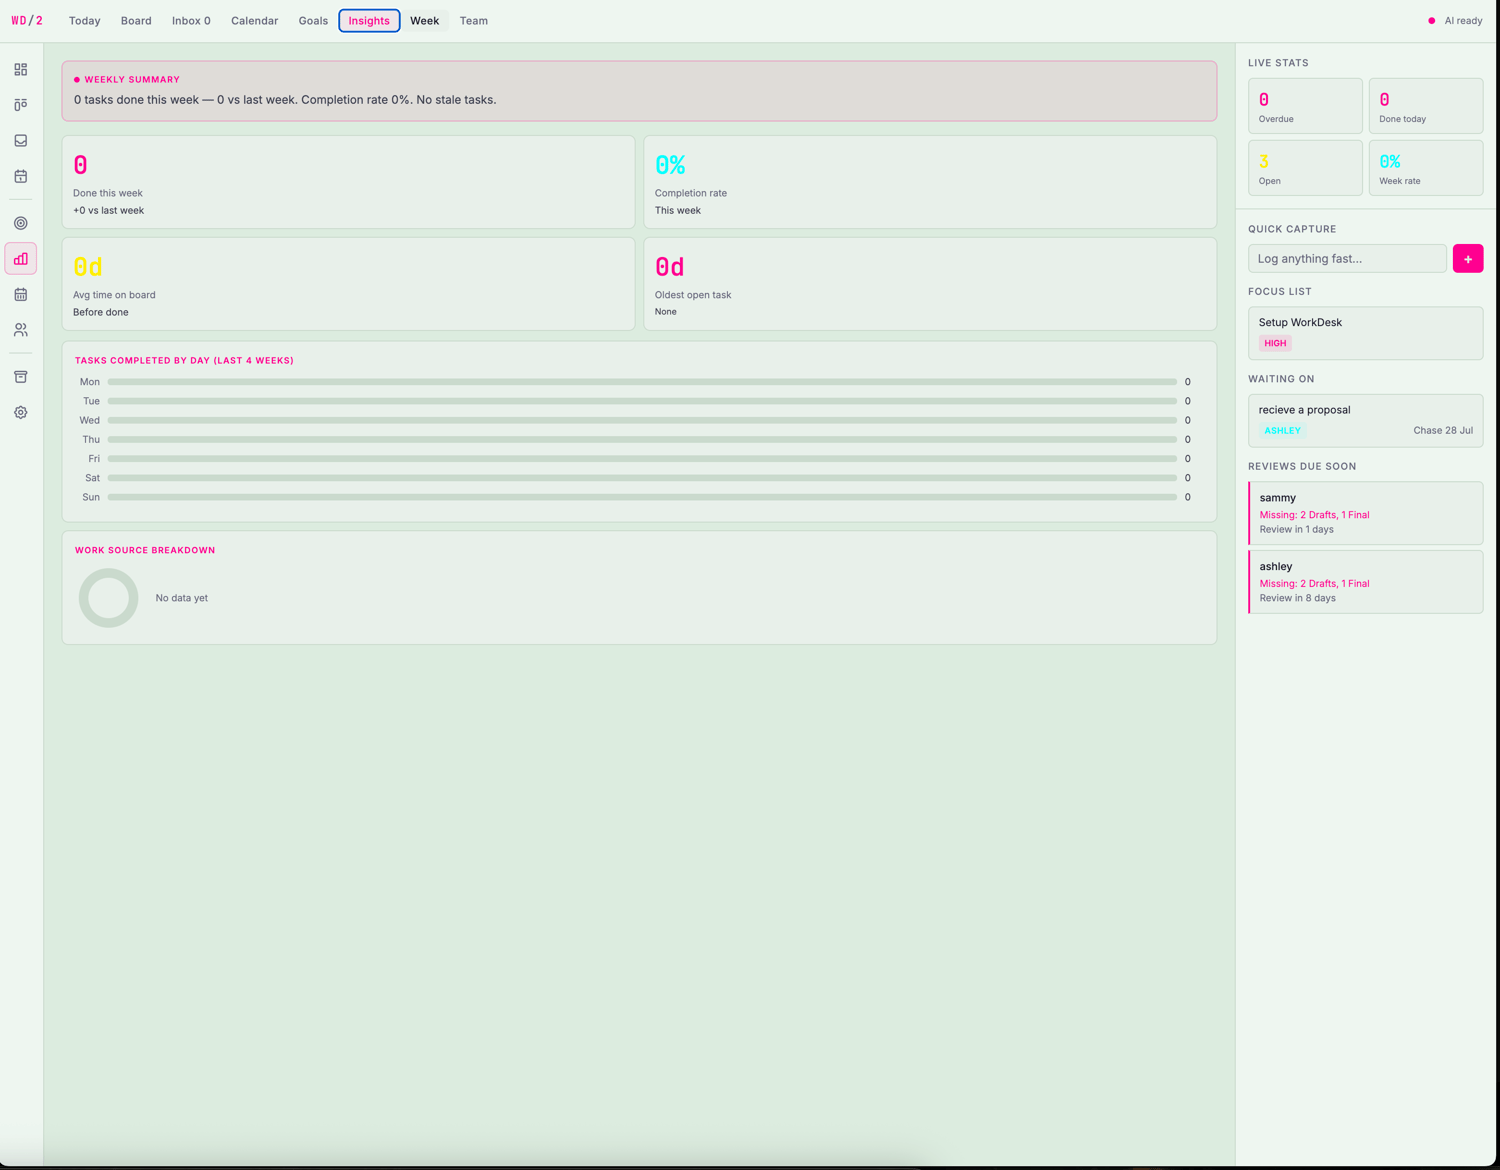The width and height of the screenshot is (1500, 1170).
Task: Click the Open tasks stat card
Action: [x=1305, y=168]
